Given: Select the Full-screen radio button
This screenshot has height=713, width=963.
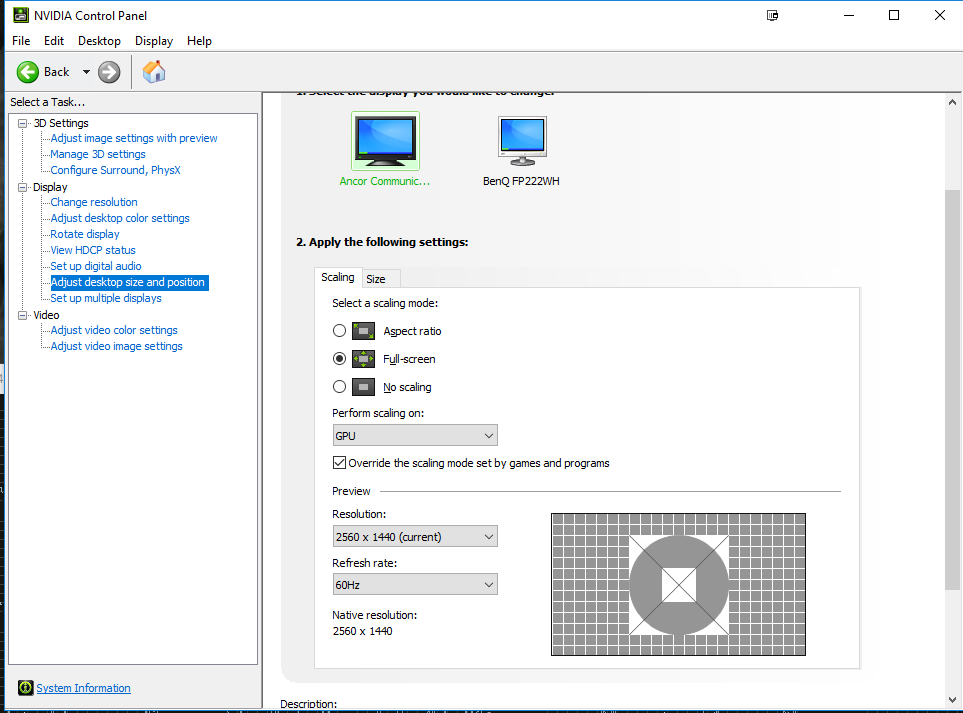Looking at the screenshot, I should (339, 359).
